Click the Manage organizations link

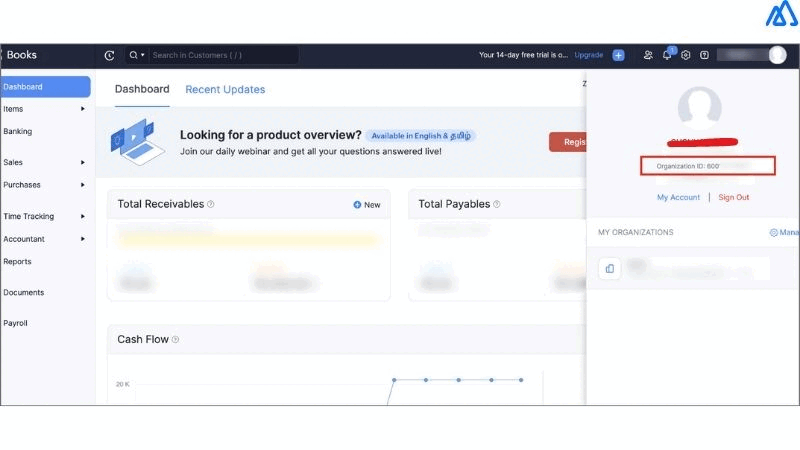point(784,232)
